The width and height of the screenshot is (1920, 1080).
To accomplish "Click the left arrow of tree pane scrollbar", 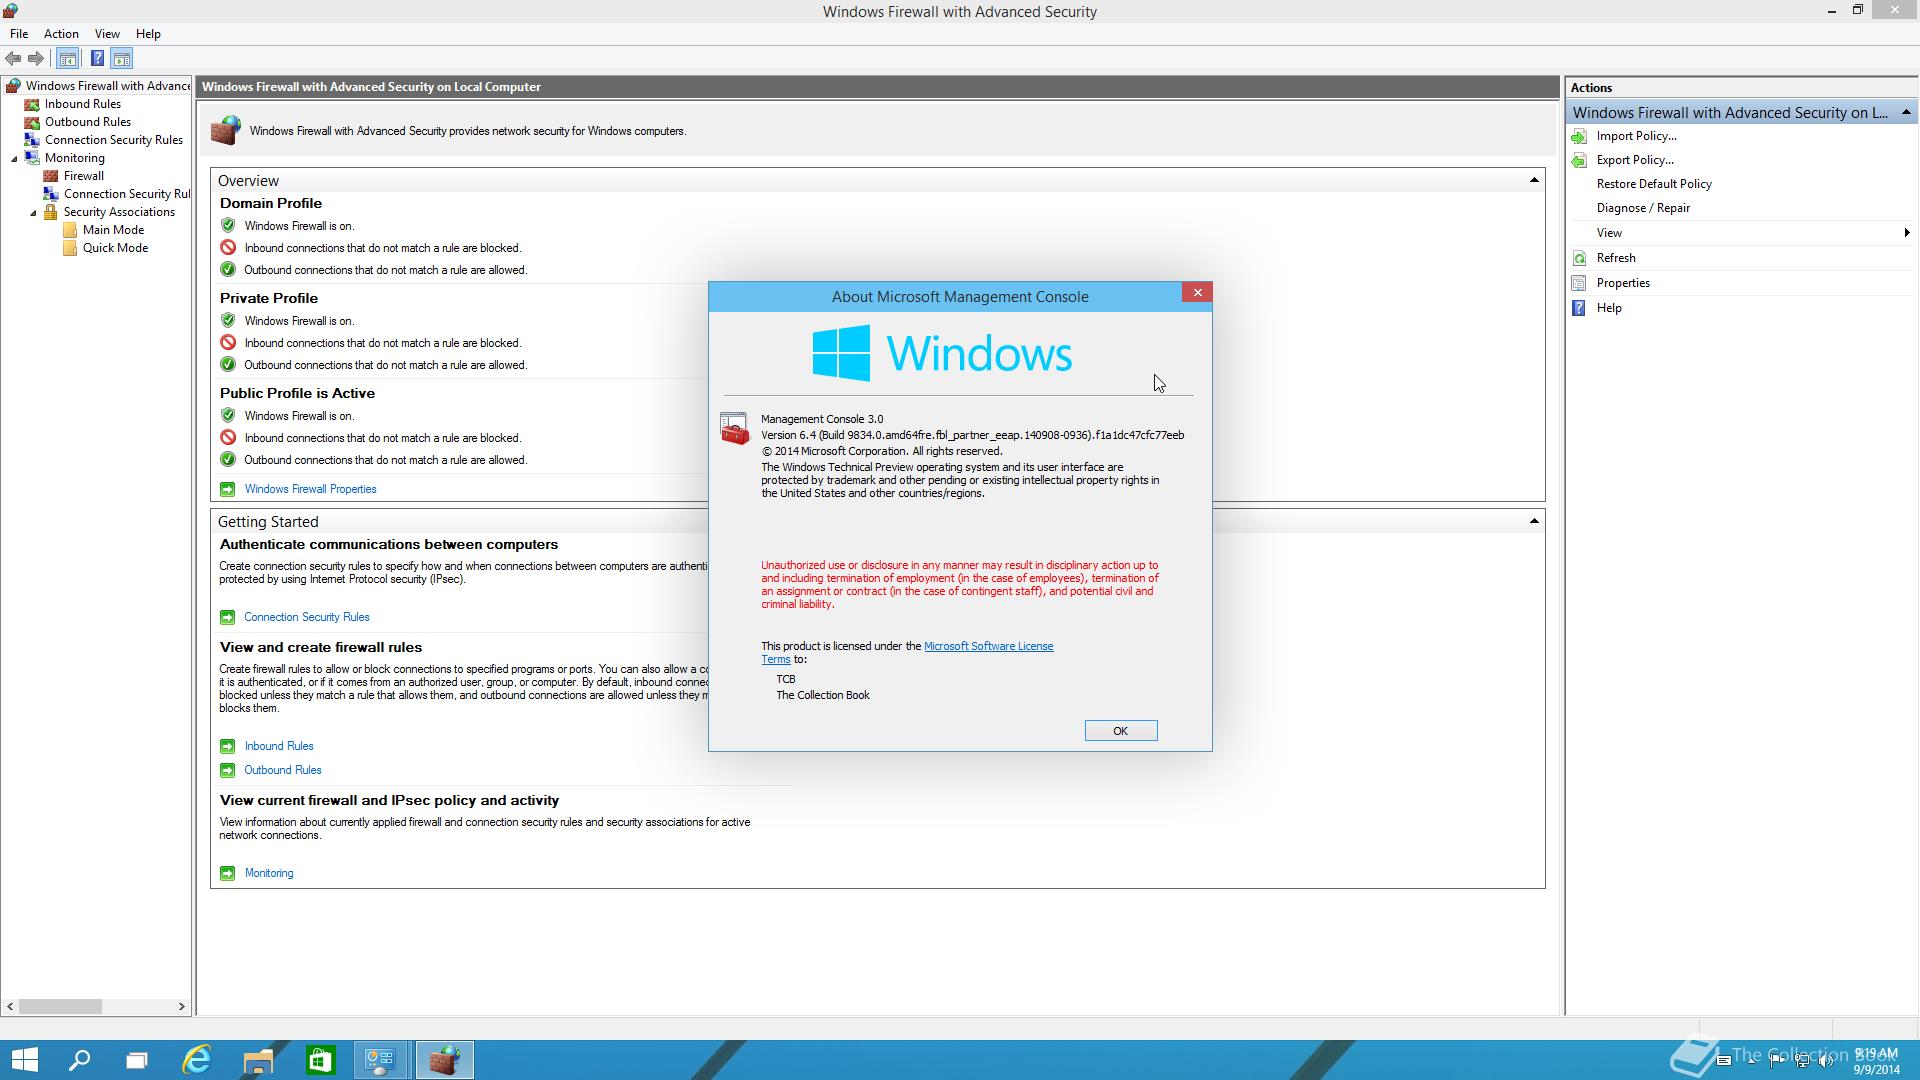I will coord(10,1006).
